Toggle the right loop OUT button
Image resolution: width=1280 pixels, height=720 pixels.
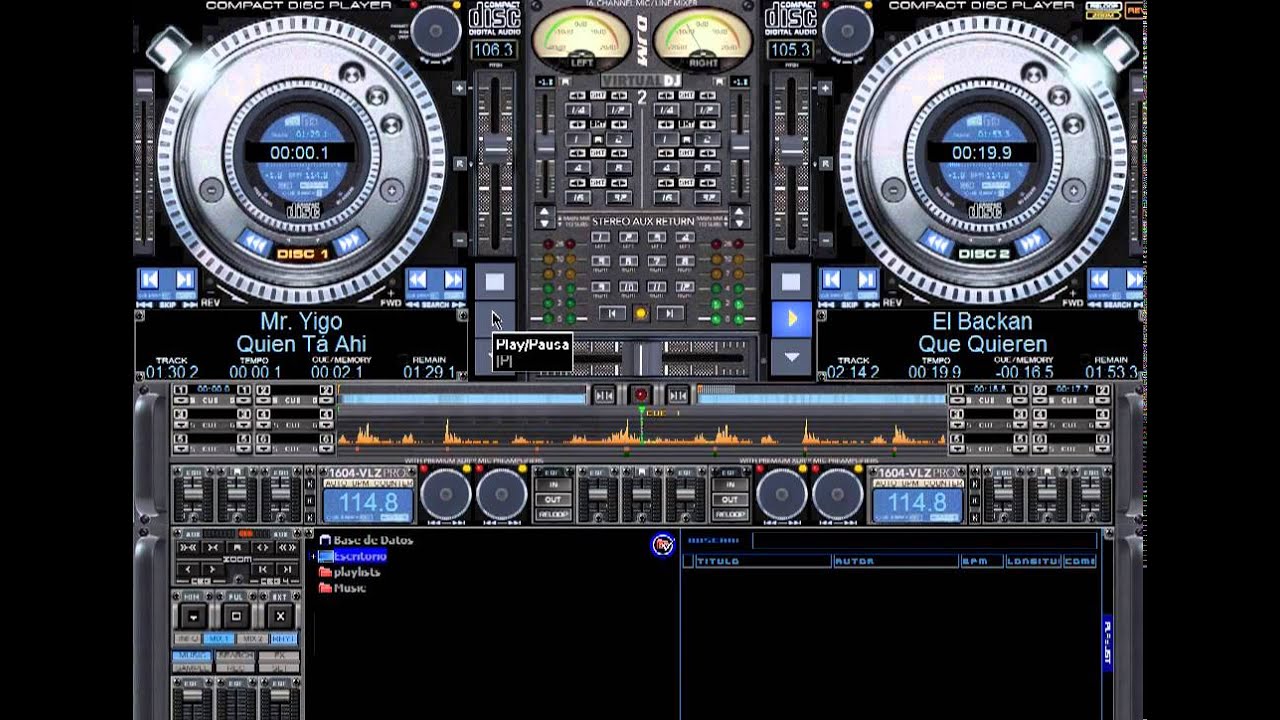click(729, 500)
